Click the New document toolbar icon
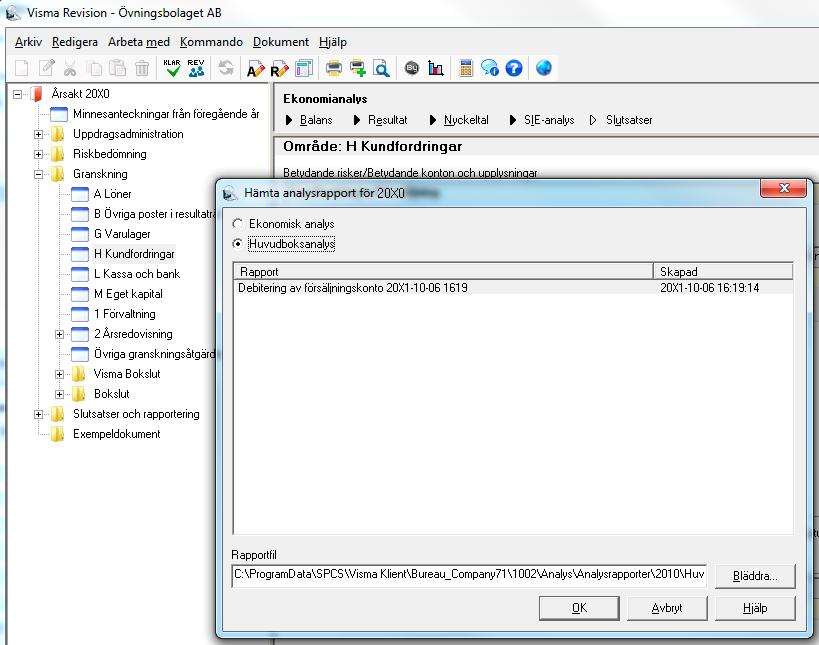Screen dimensions: 819x645 tap(22, 68)
